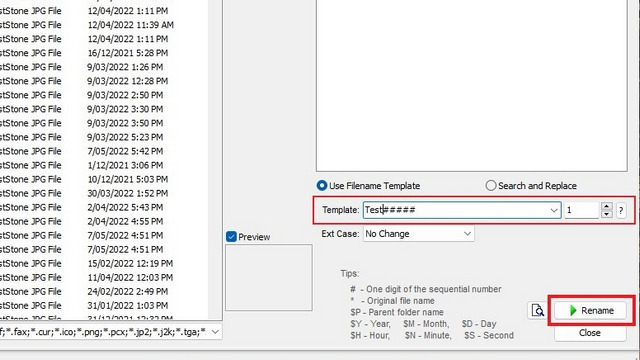Image resolution: width=640 pixels, height=360 pixels.
Task: Open the Ext Case dropdown
Action: point(419,234)
